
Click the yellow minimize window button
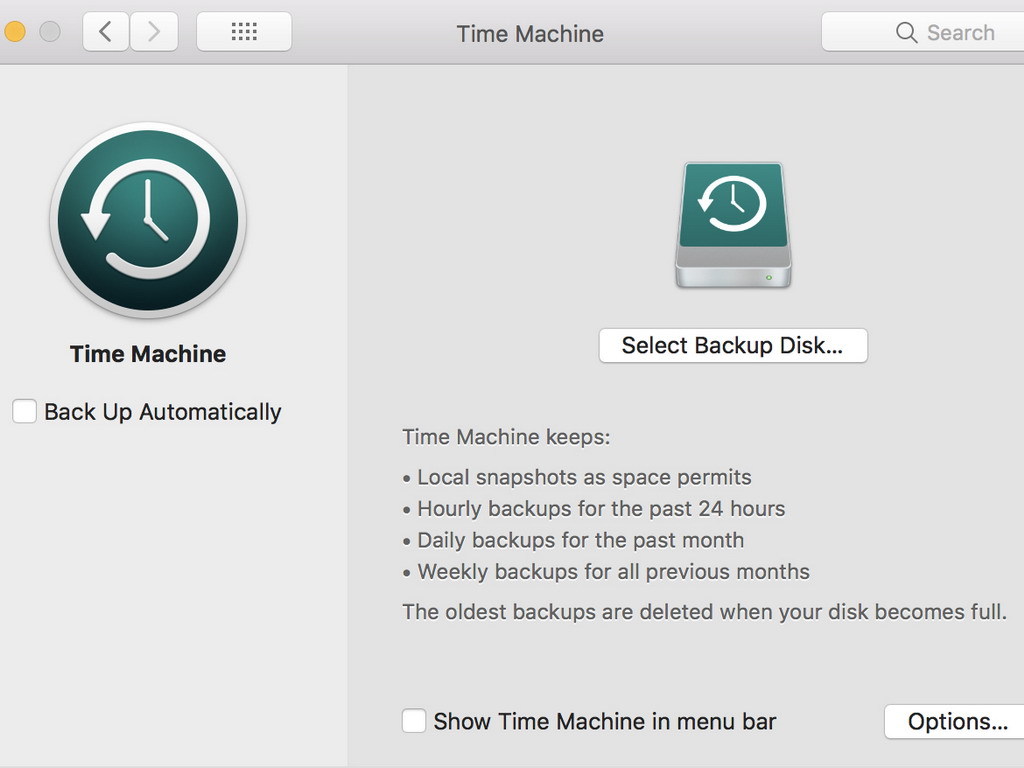click(14, 31)
